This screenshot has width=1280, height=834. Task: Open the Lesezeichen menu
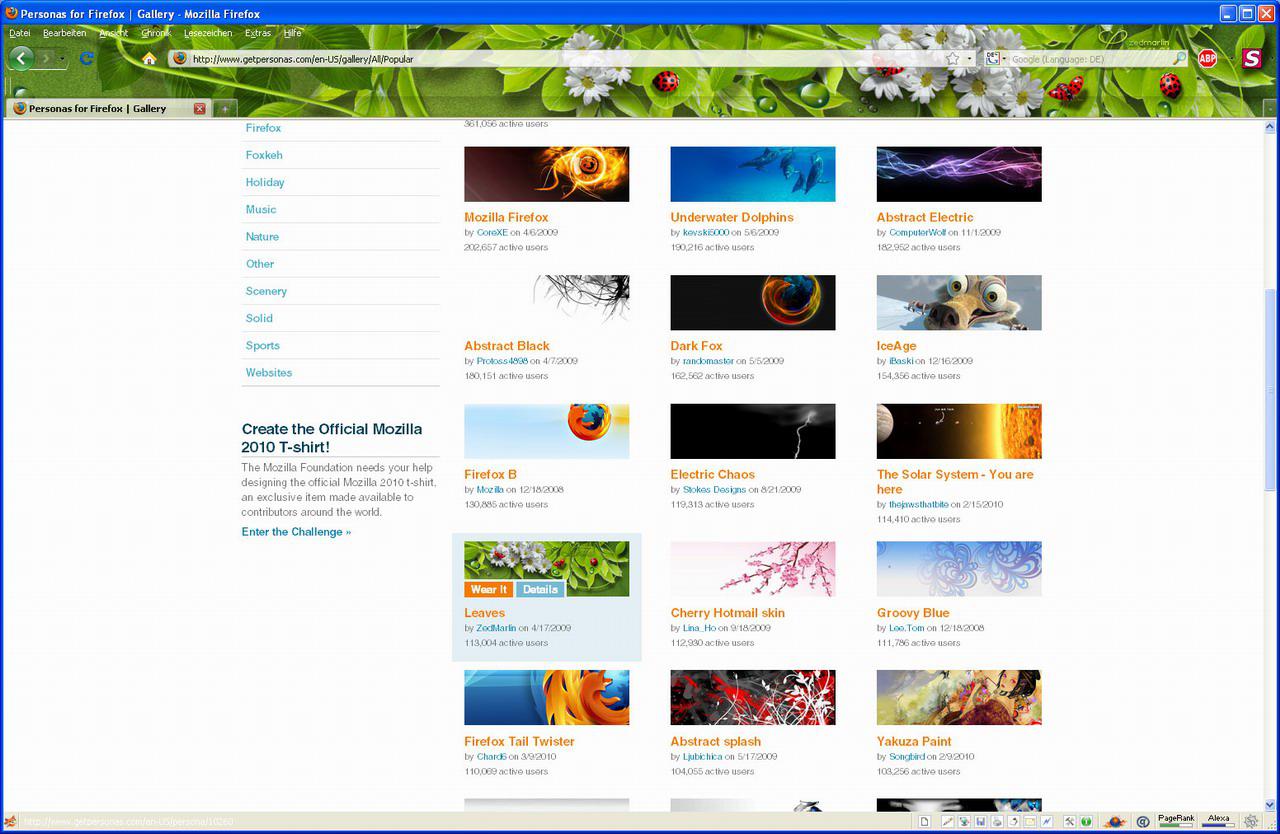click(x=208, y=33)
